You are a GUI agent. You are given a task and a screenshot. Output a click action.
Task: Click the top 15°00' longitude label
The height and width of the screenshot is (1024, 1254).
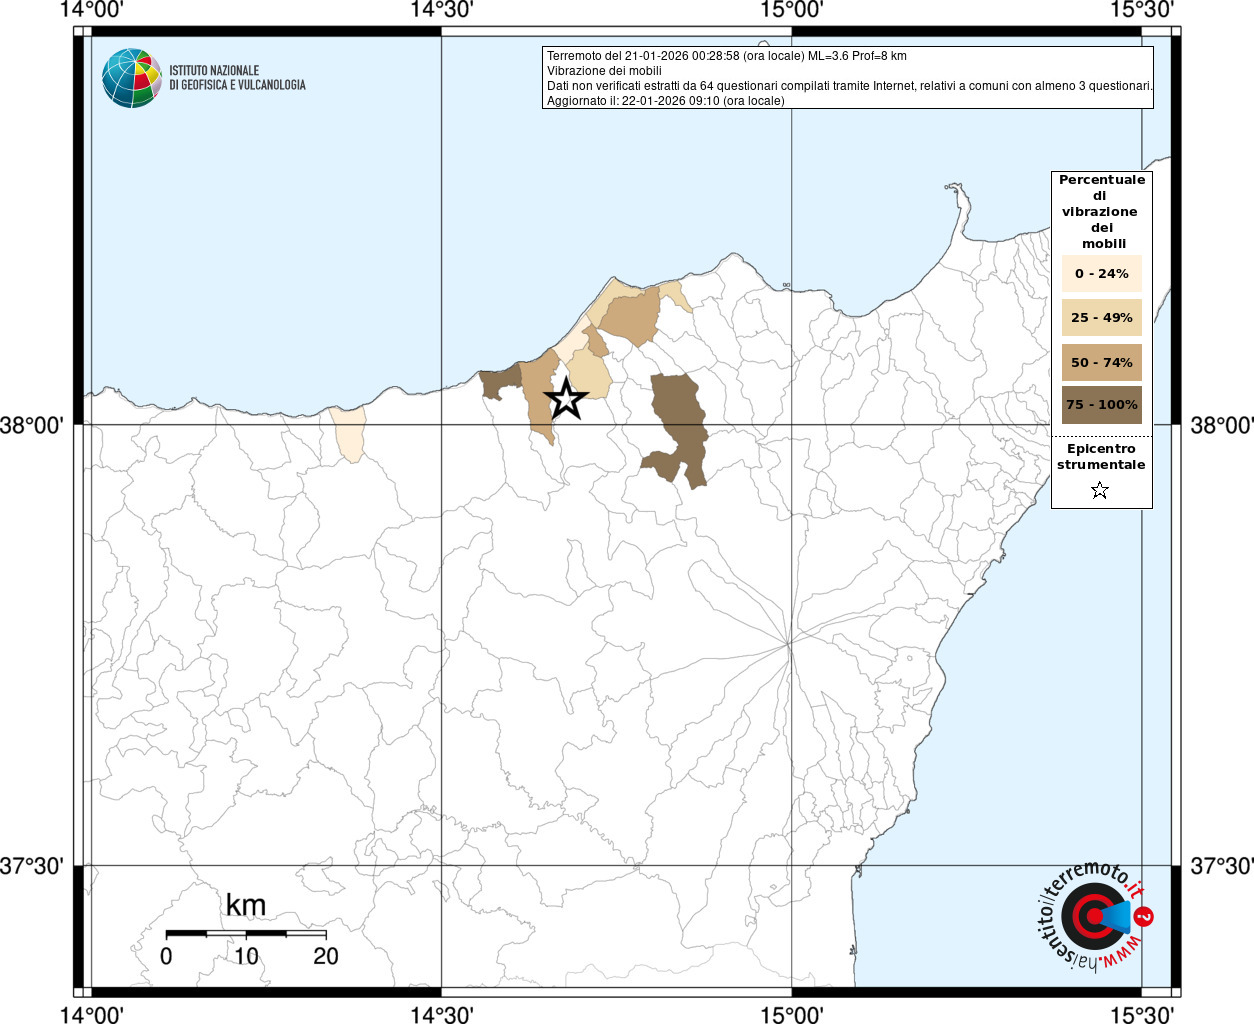tap(792, 10)
